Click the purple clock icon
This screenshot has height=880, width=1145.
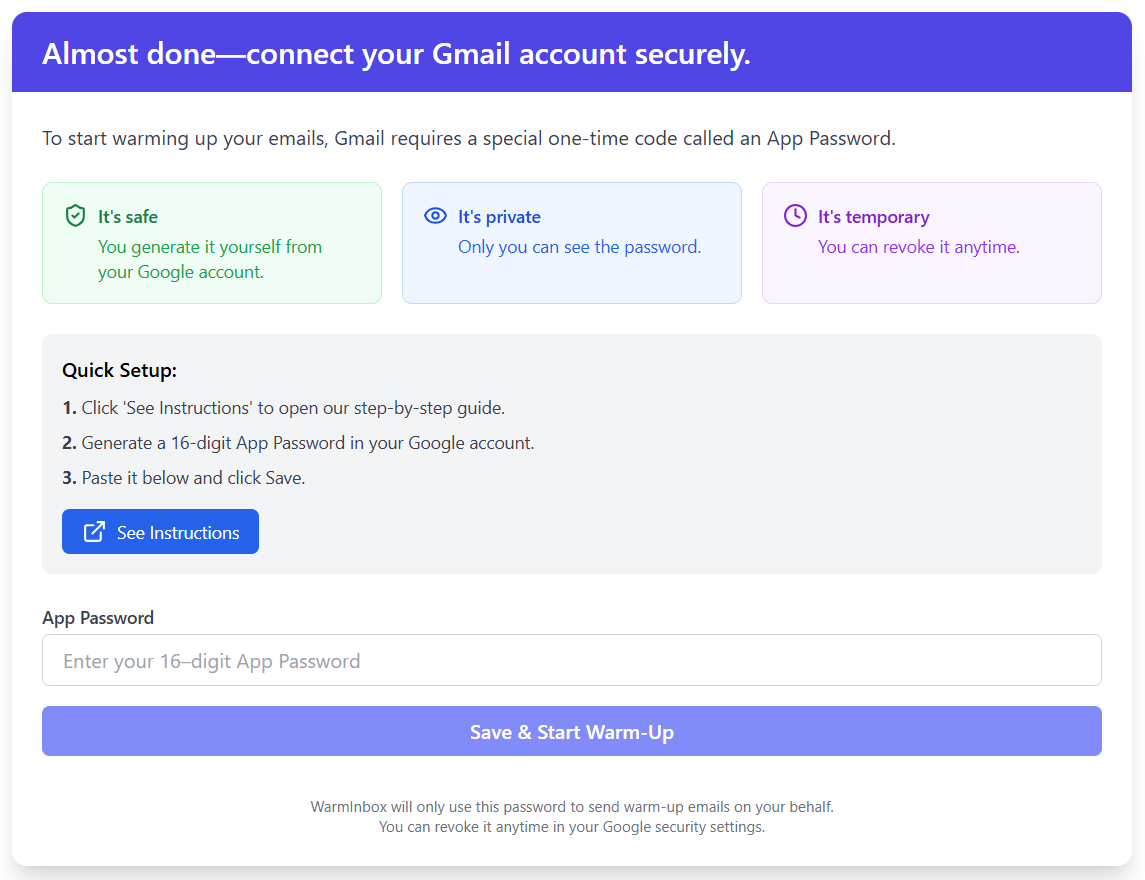click(795, 215)
